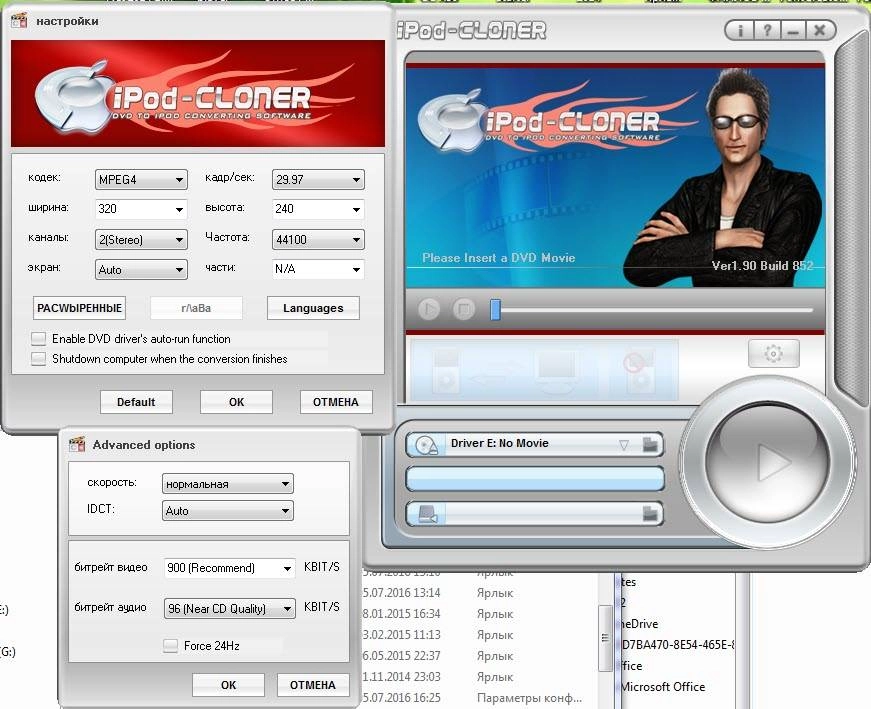Image resolution: width=871 pixels, height=709 pixels.
Task: Confirm Advanced options with its OK button
Action: (x=228, y=685)
